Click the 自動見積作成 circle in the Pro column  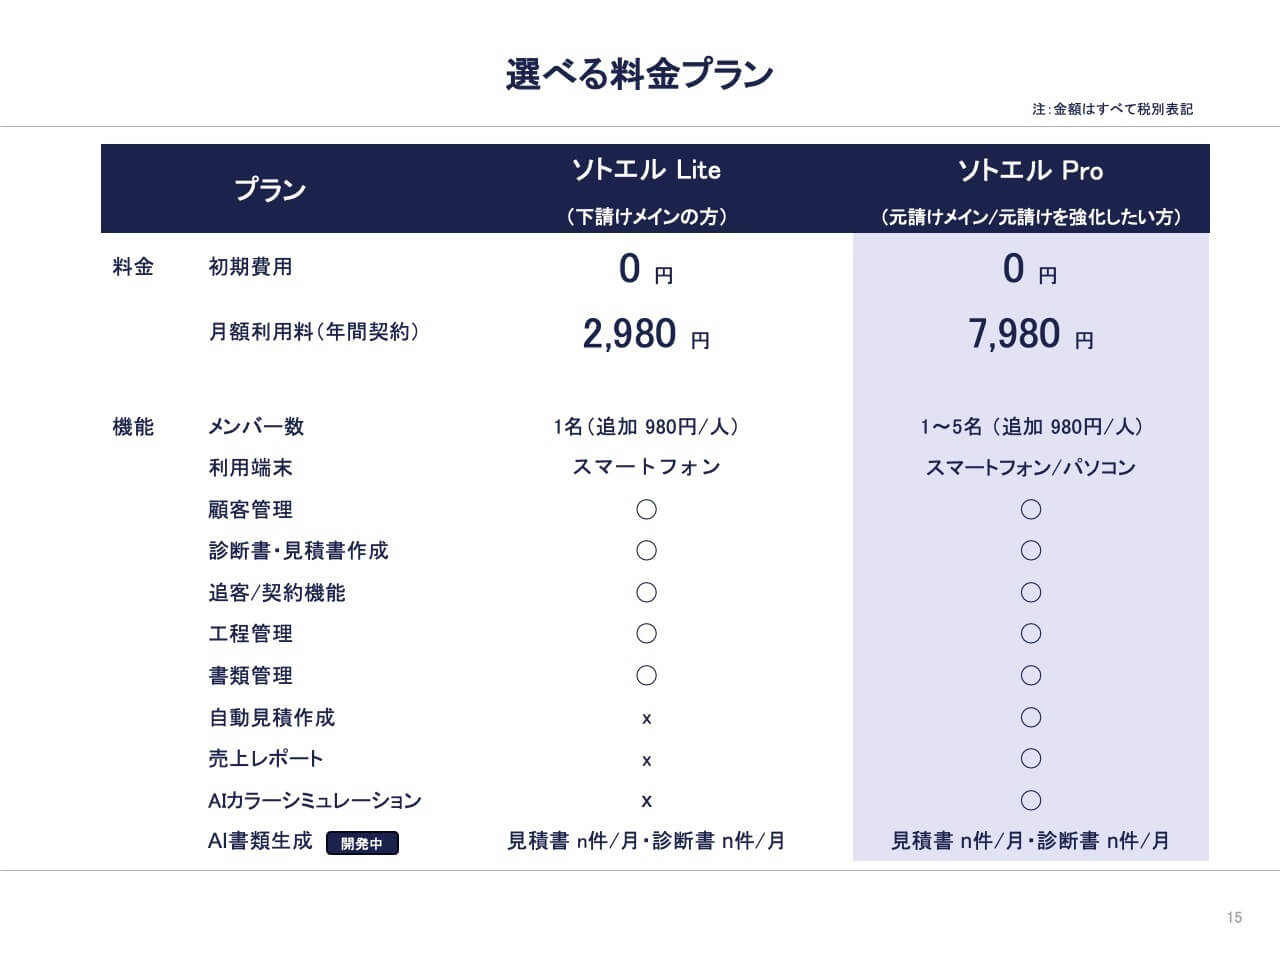coord(1030,717)
